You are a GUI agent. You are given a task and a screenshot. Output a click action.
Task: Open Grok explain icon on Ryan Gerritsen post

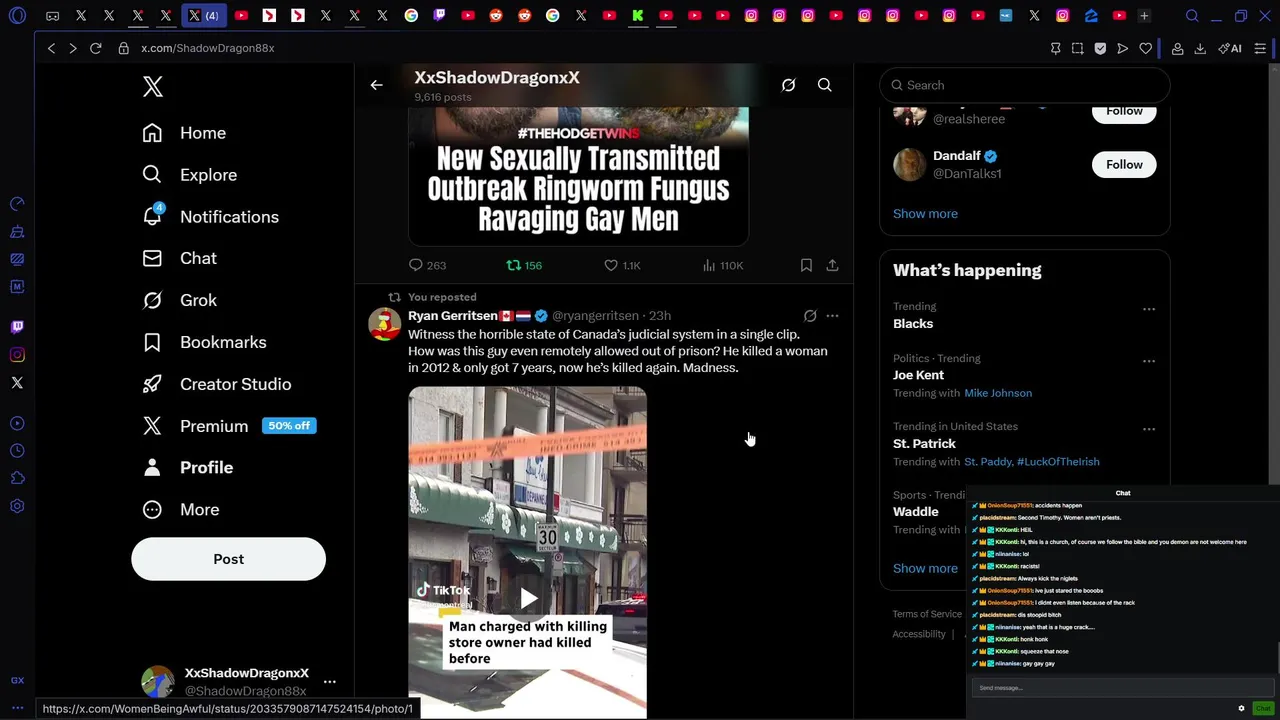810,316
